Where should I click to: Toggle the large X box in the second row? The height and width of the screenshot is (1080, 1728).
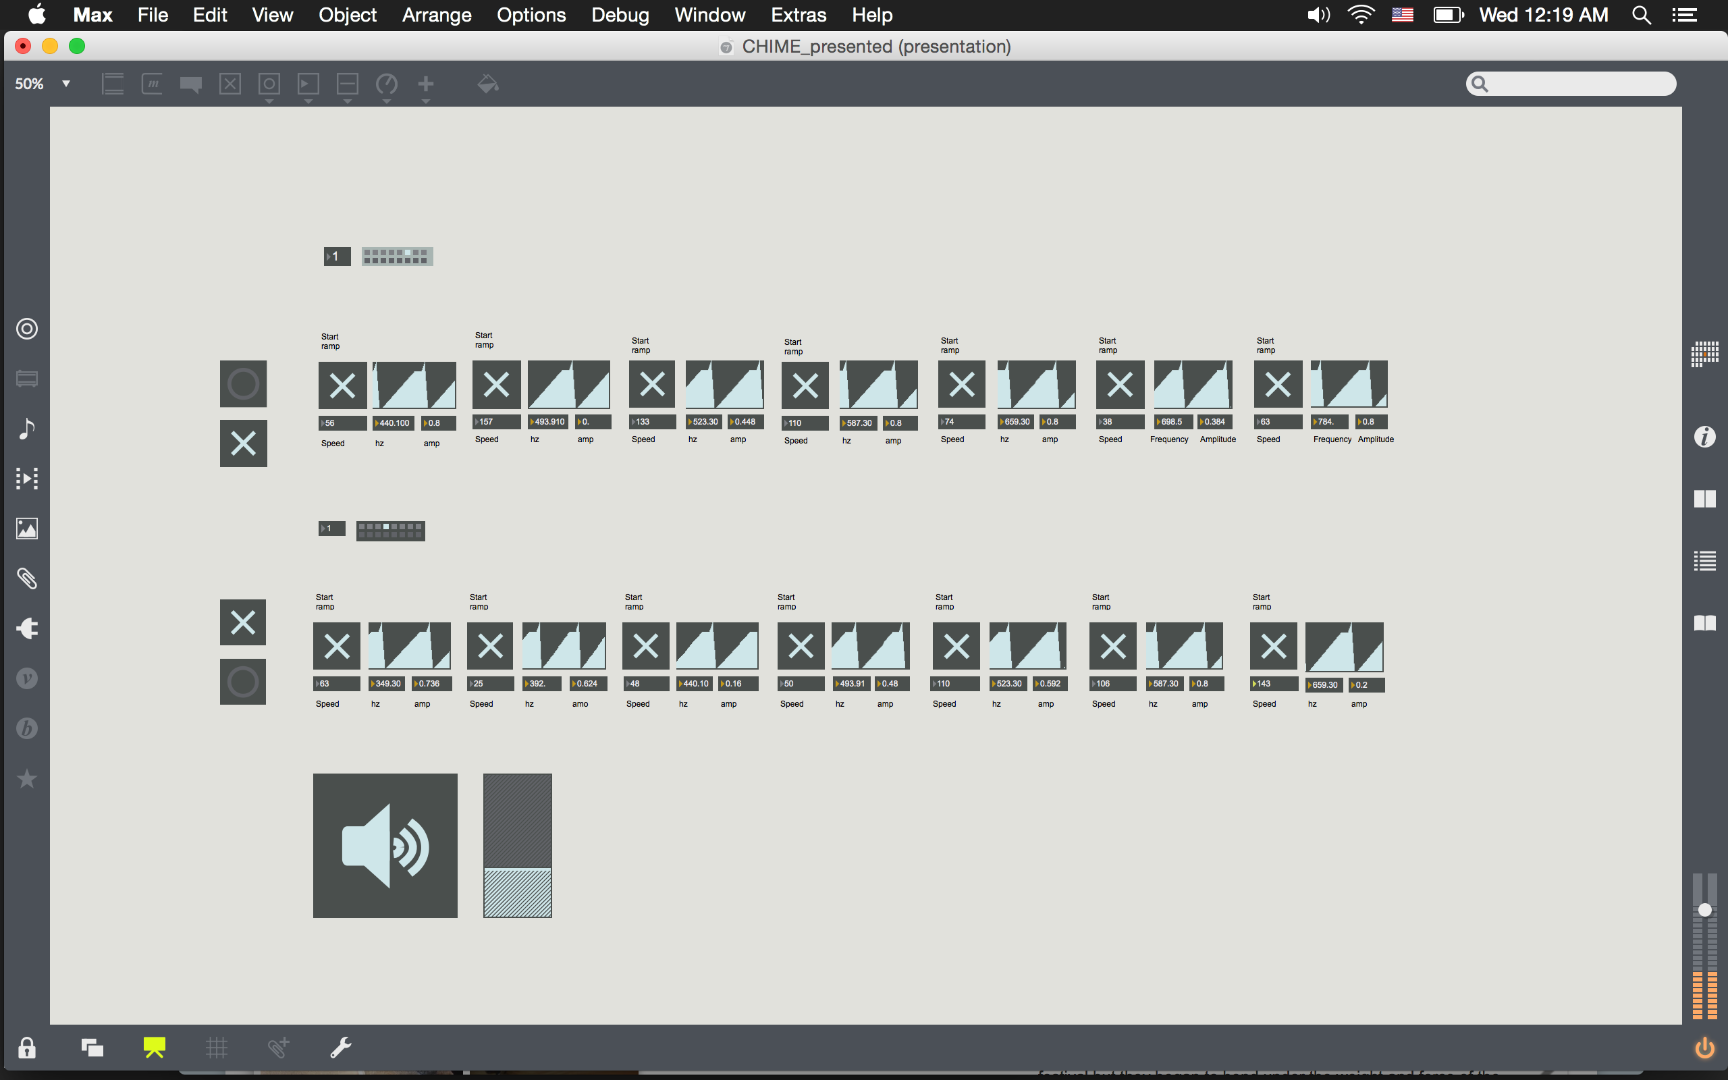point(243,622)
